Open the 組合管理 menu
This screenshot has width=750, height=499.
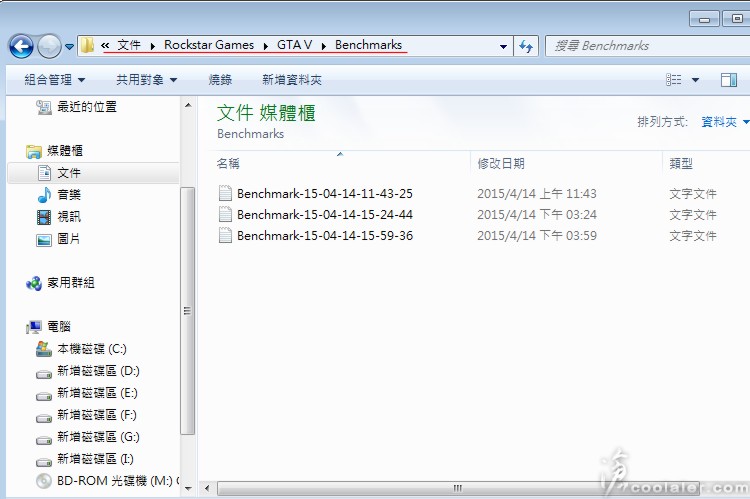tap(55, 80)
